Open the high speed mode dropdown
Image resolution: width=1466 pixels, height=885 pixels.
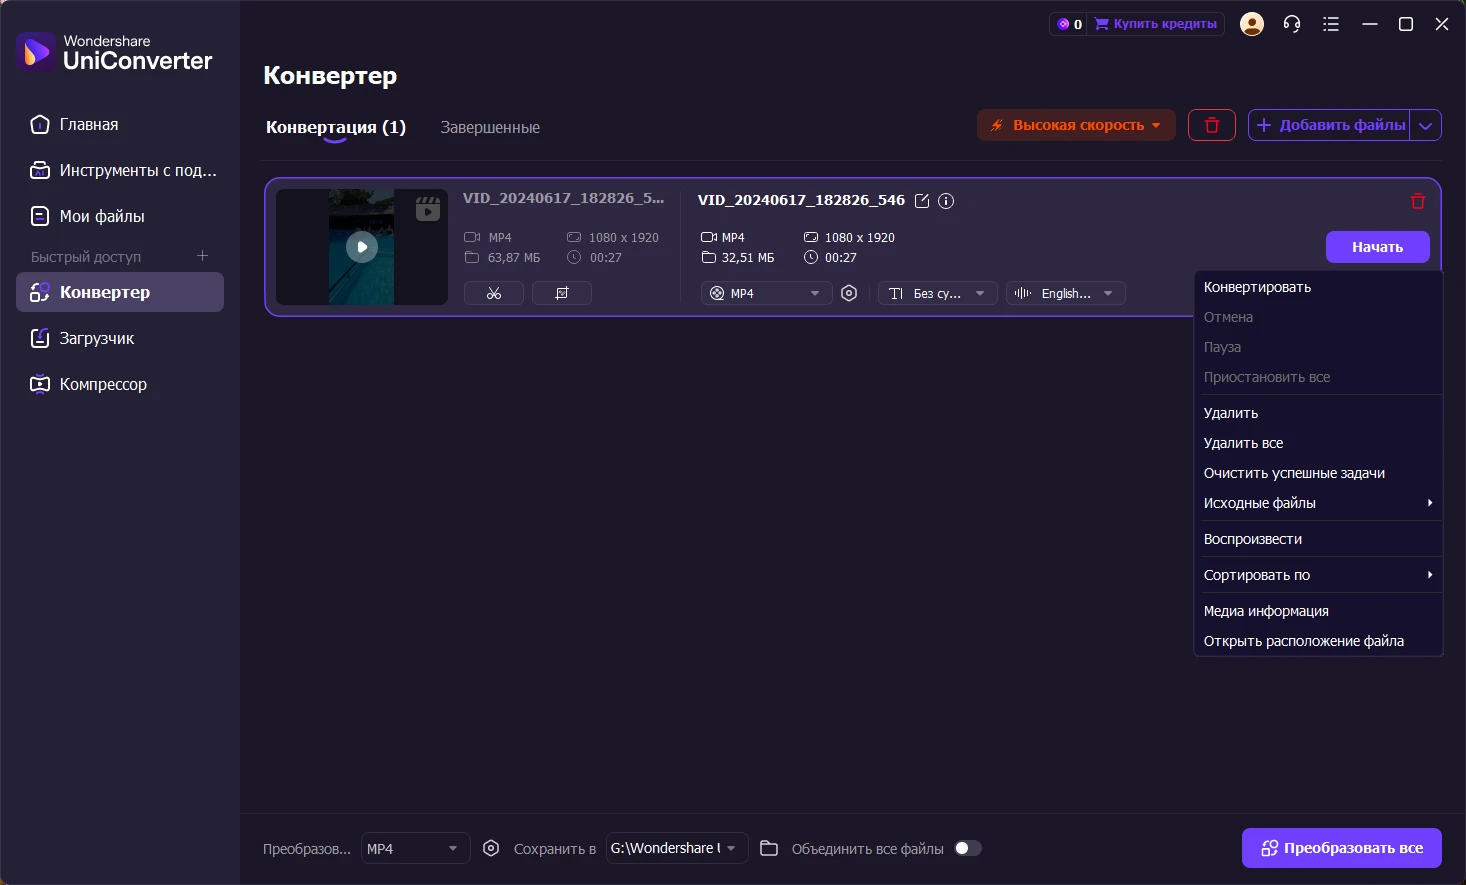pyautogui.click(x=1076, y=125)
